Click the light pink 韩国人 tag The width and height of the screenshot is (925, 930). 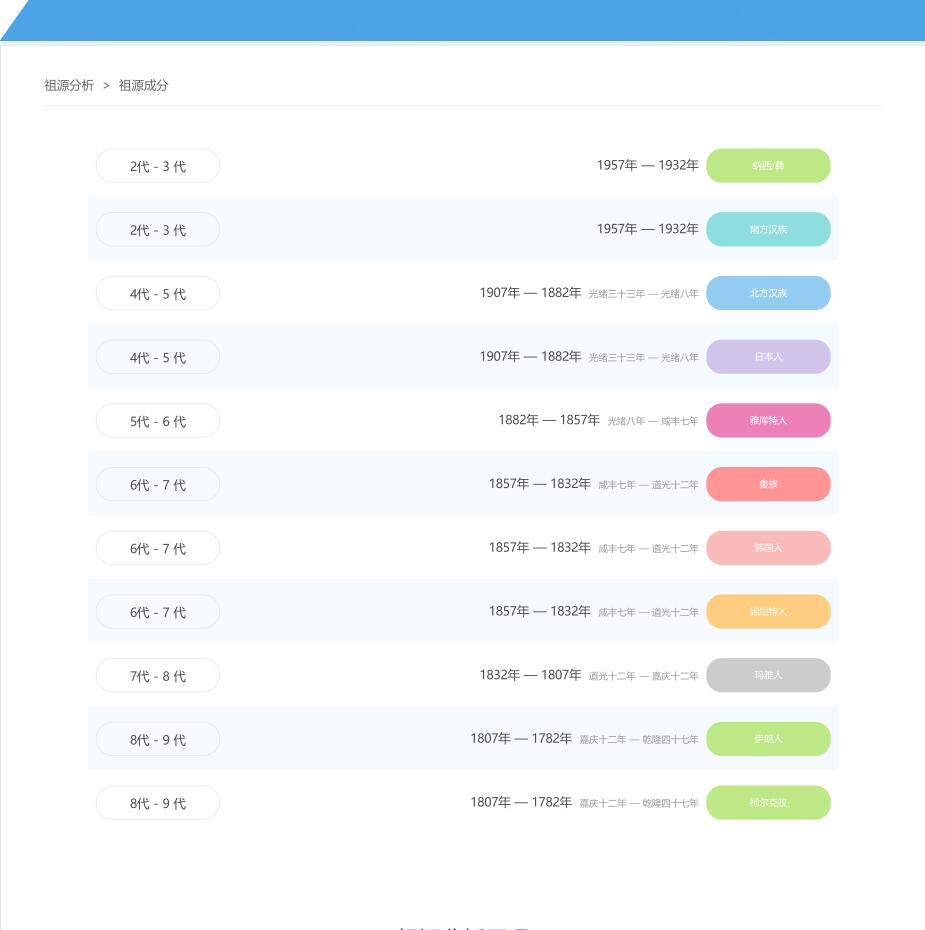[x=768, y=547]
